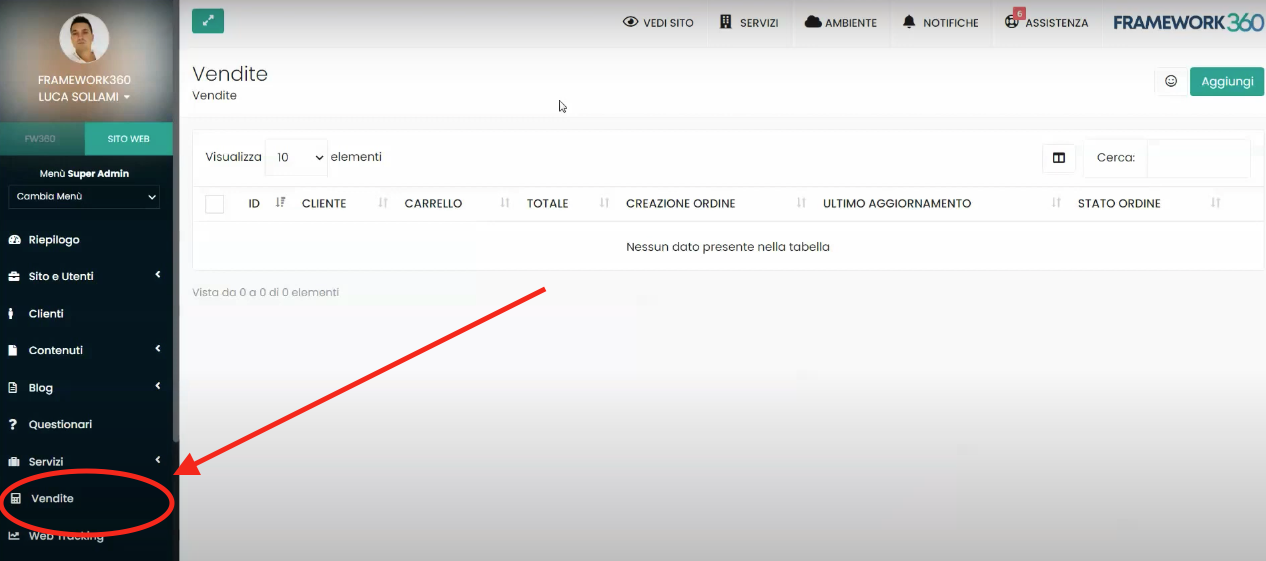
Task: Switch to the FW360 tab
Action: click(x=41, y=139)
